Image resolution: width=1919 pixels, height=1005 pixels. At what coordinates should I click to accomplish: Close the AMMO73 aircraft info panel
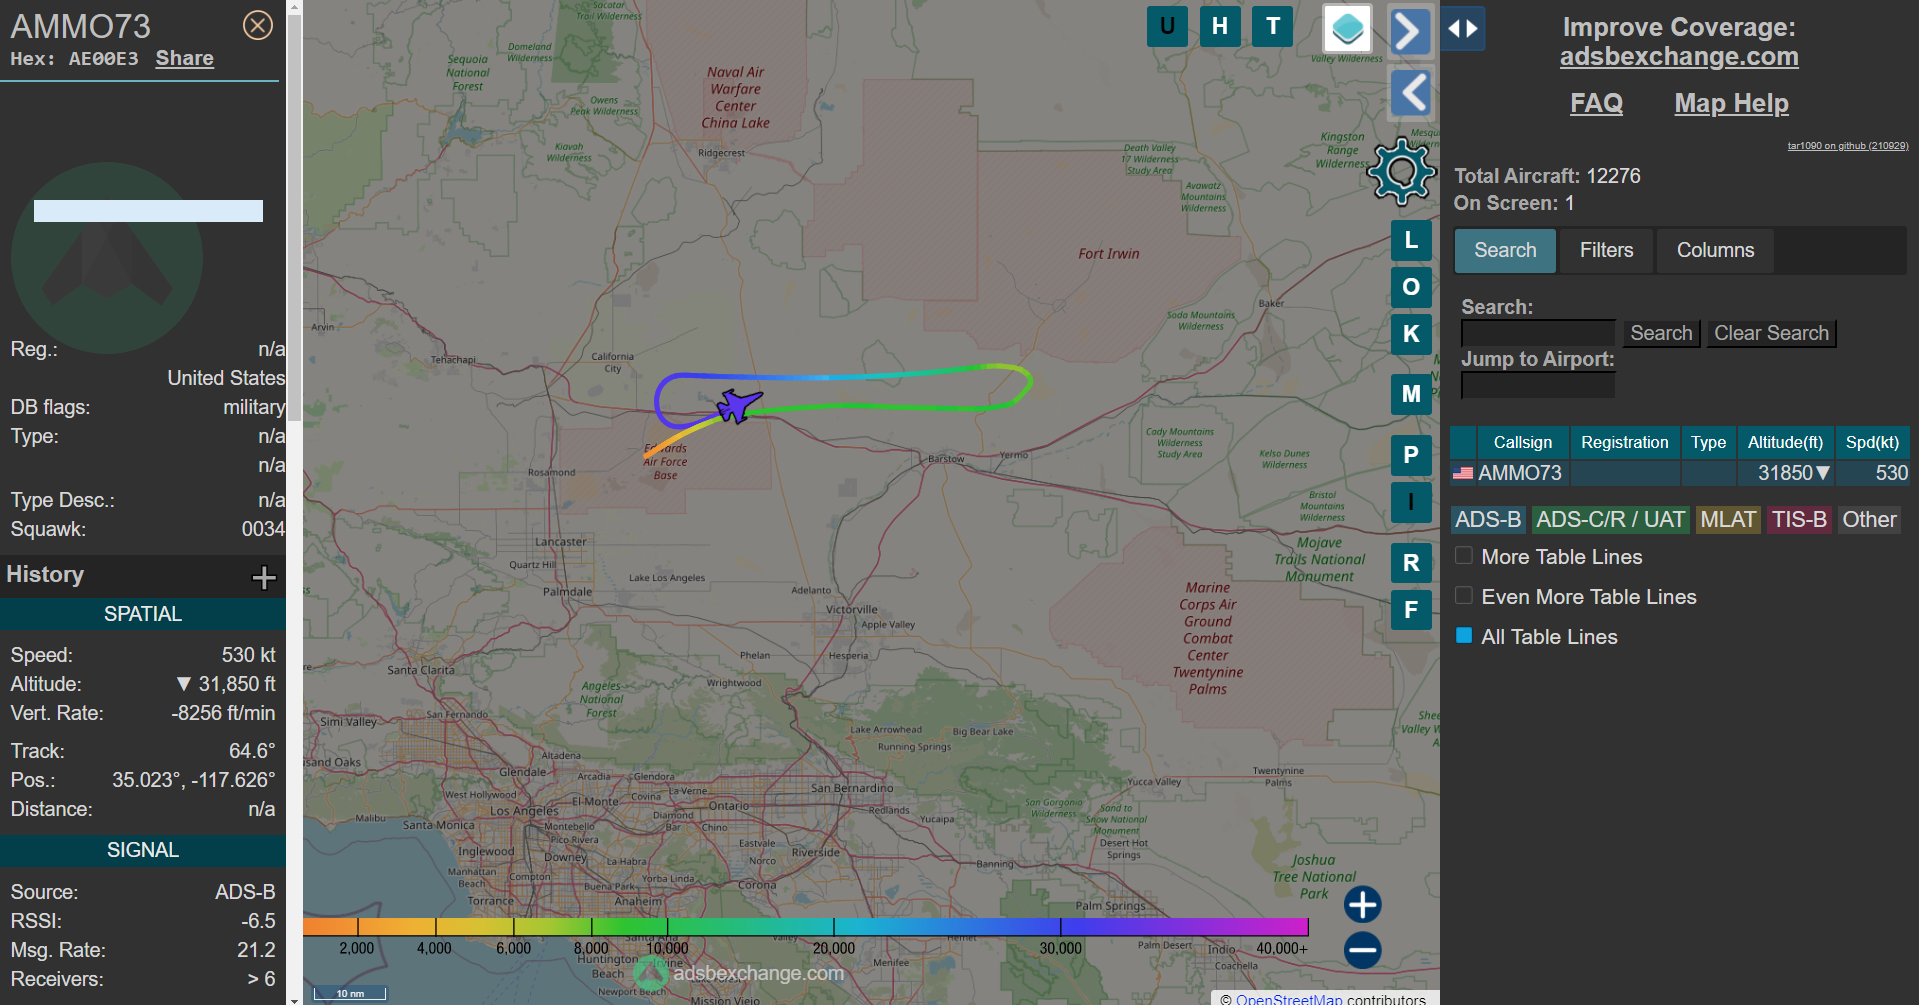[x=258, y=25]
